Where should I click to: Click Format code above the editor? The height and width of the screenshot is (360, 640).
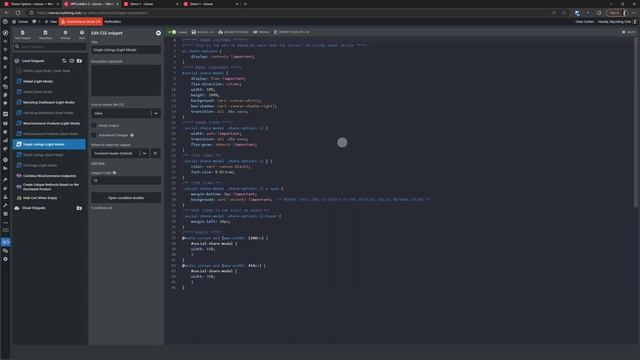291,32
